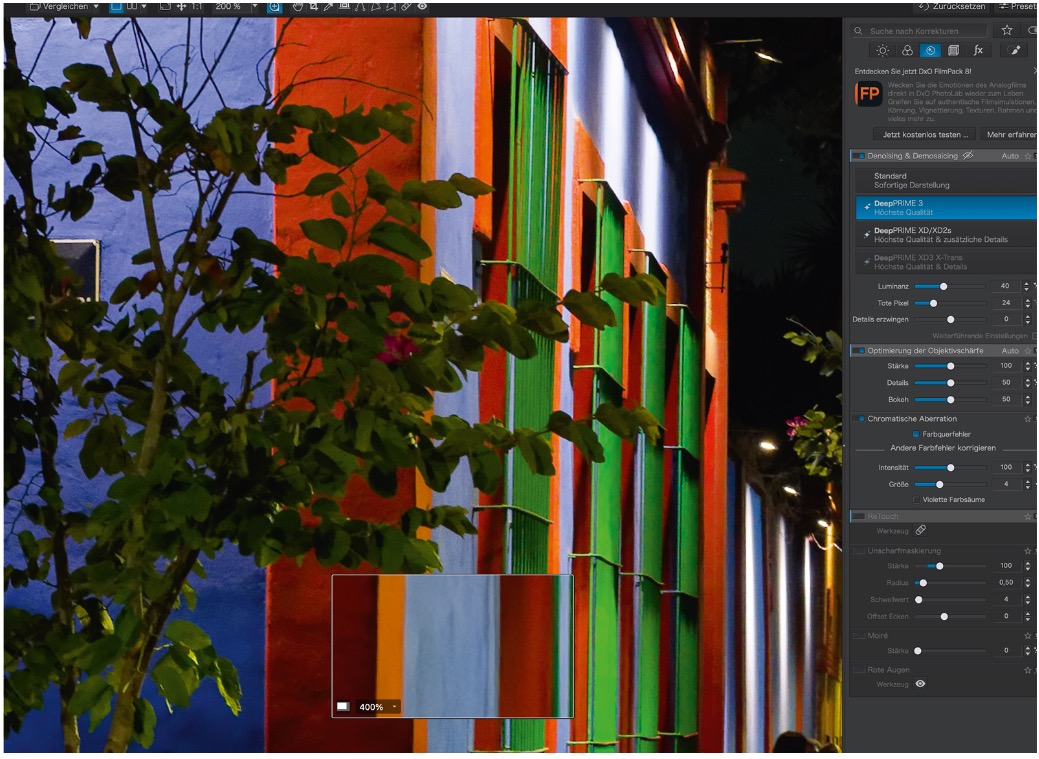
Task: Open the 200 % zoom level dropdown
Action: coord(254,7)
